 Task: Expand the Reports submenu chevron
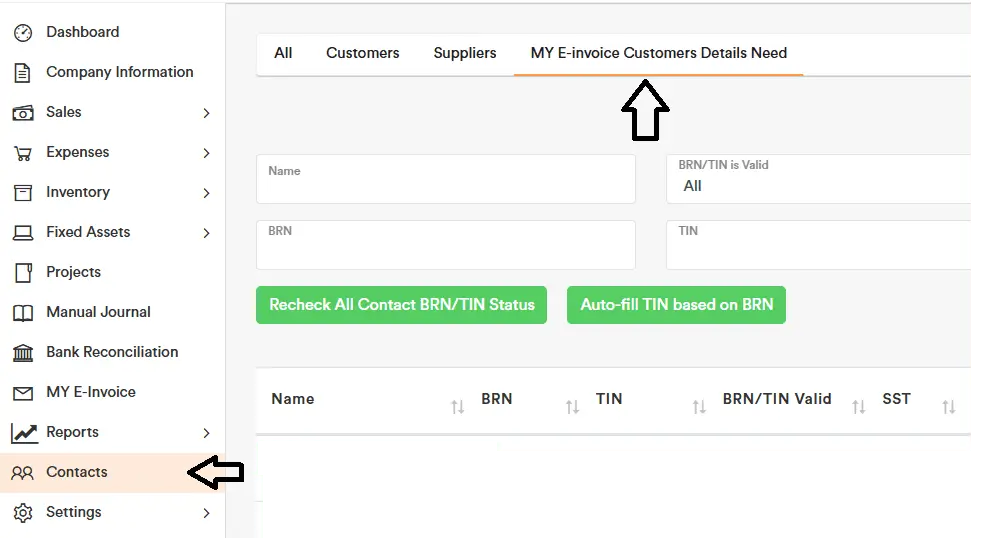206,433
